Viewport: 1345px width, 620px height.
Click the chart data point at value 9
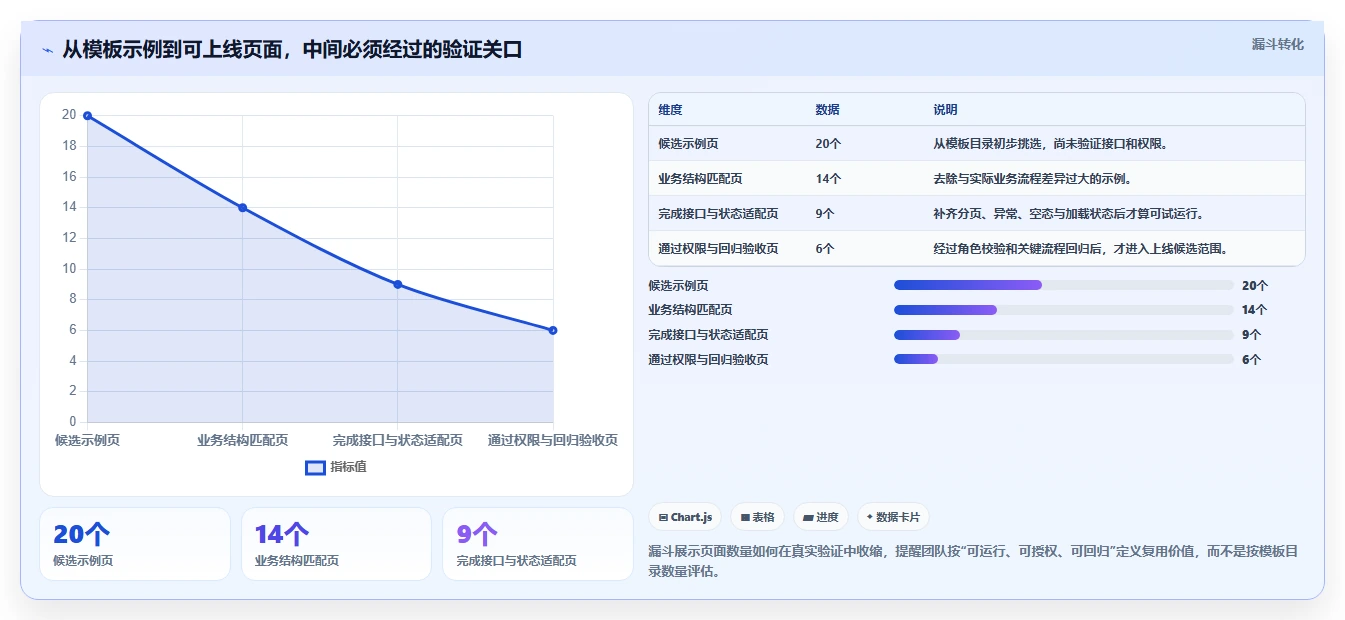coord(398,284)
